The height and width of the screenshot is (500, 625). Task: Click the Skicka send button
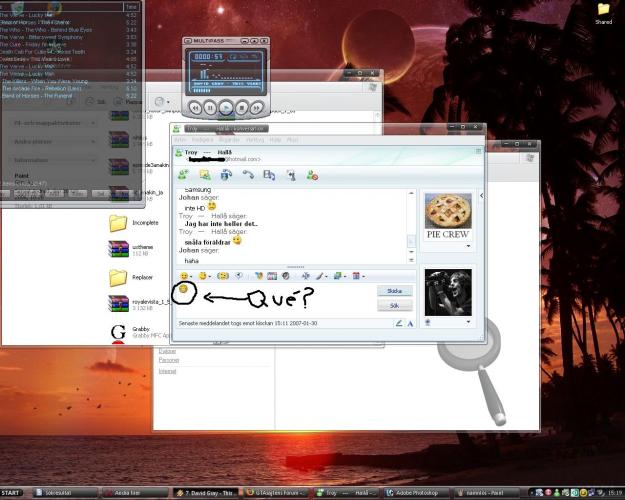click(x=393, y=290)
